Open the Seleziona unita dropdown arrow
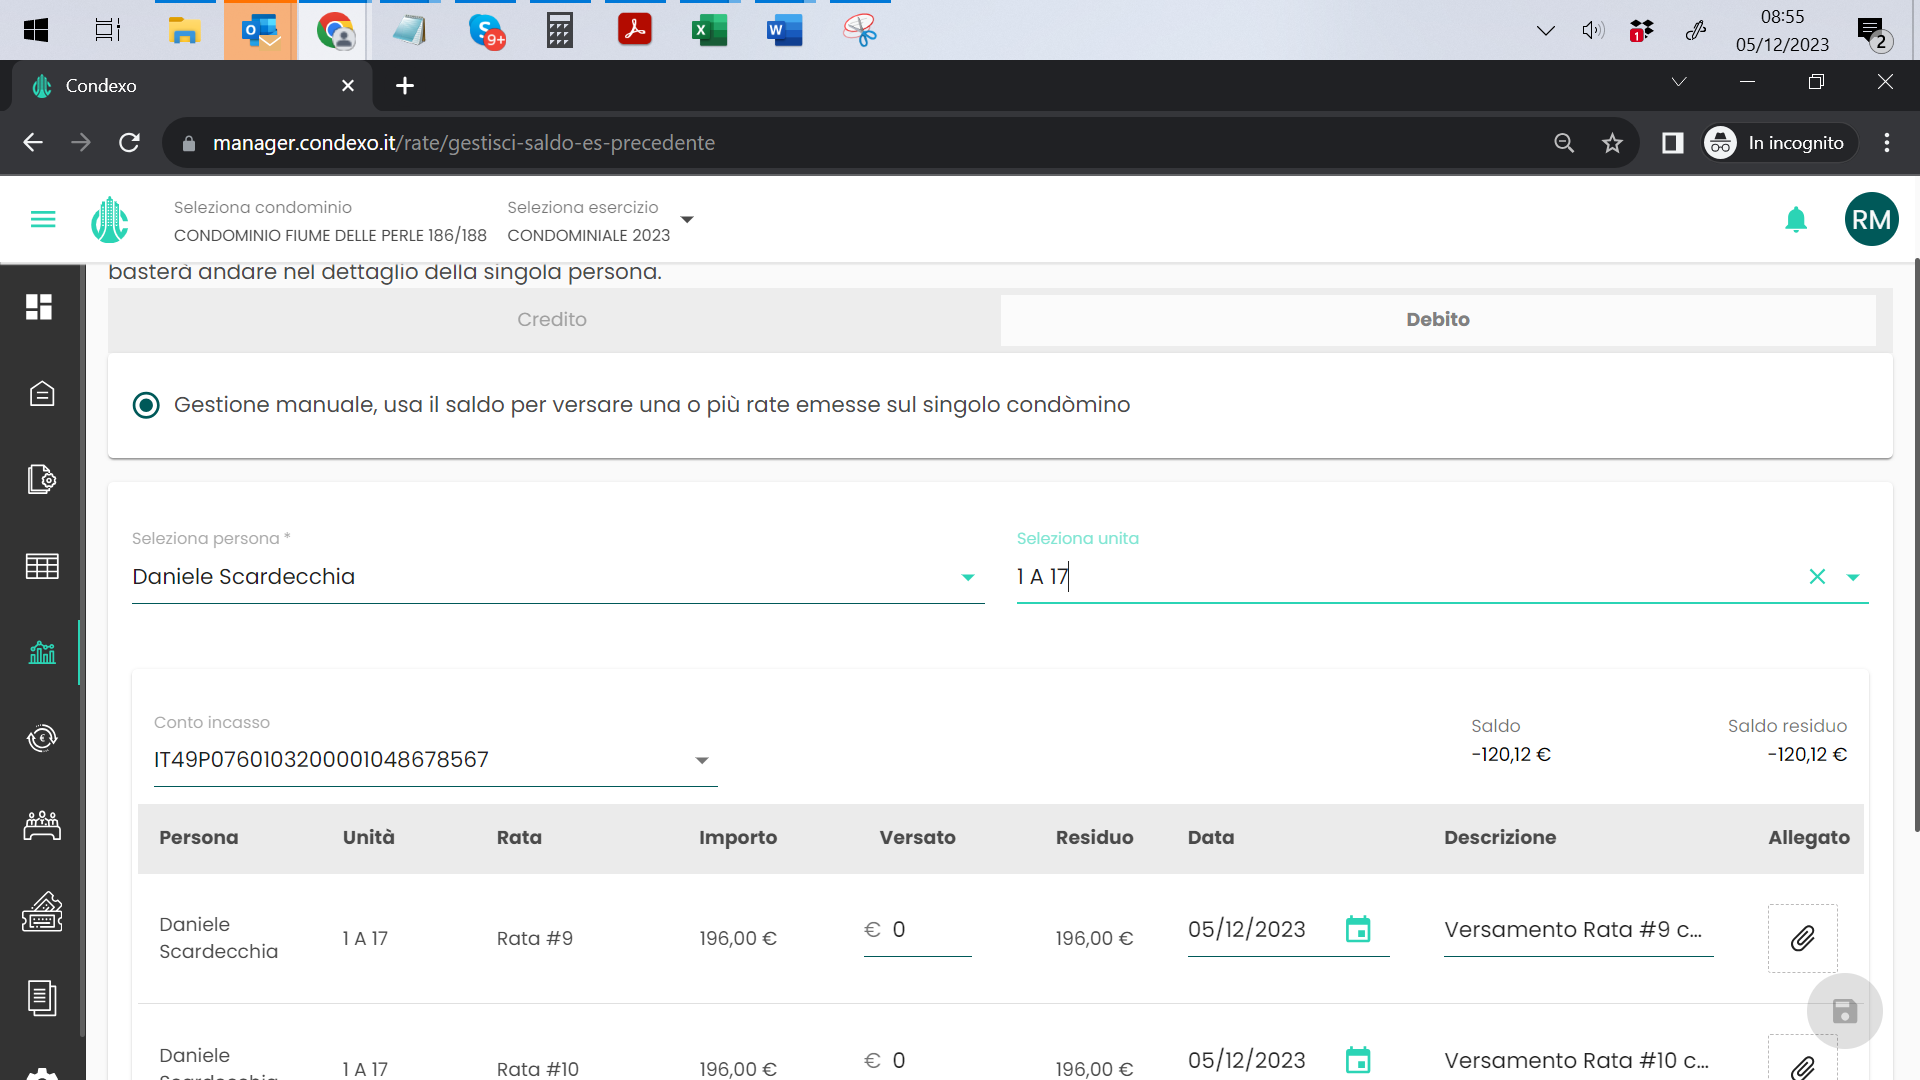The image size is (1920, 1080). click(1853, 577)
